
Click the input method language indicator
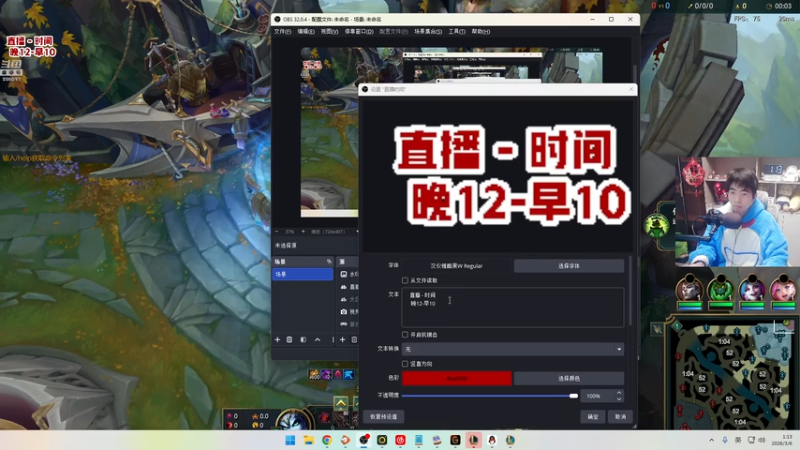[738, 440]
